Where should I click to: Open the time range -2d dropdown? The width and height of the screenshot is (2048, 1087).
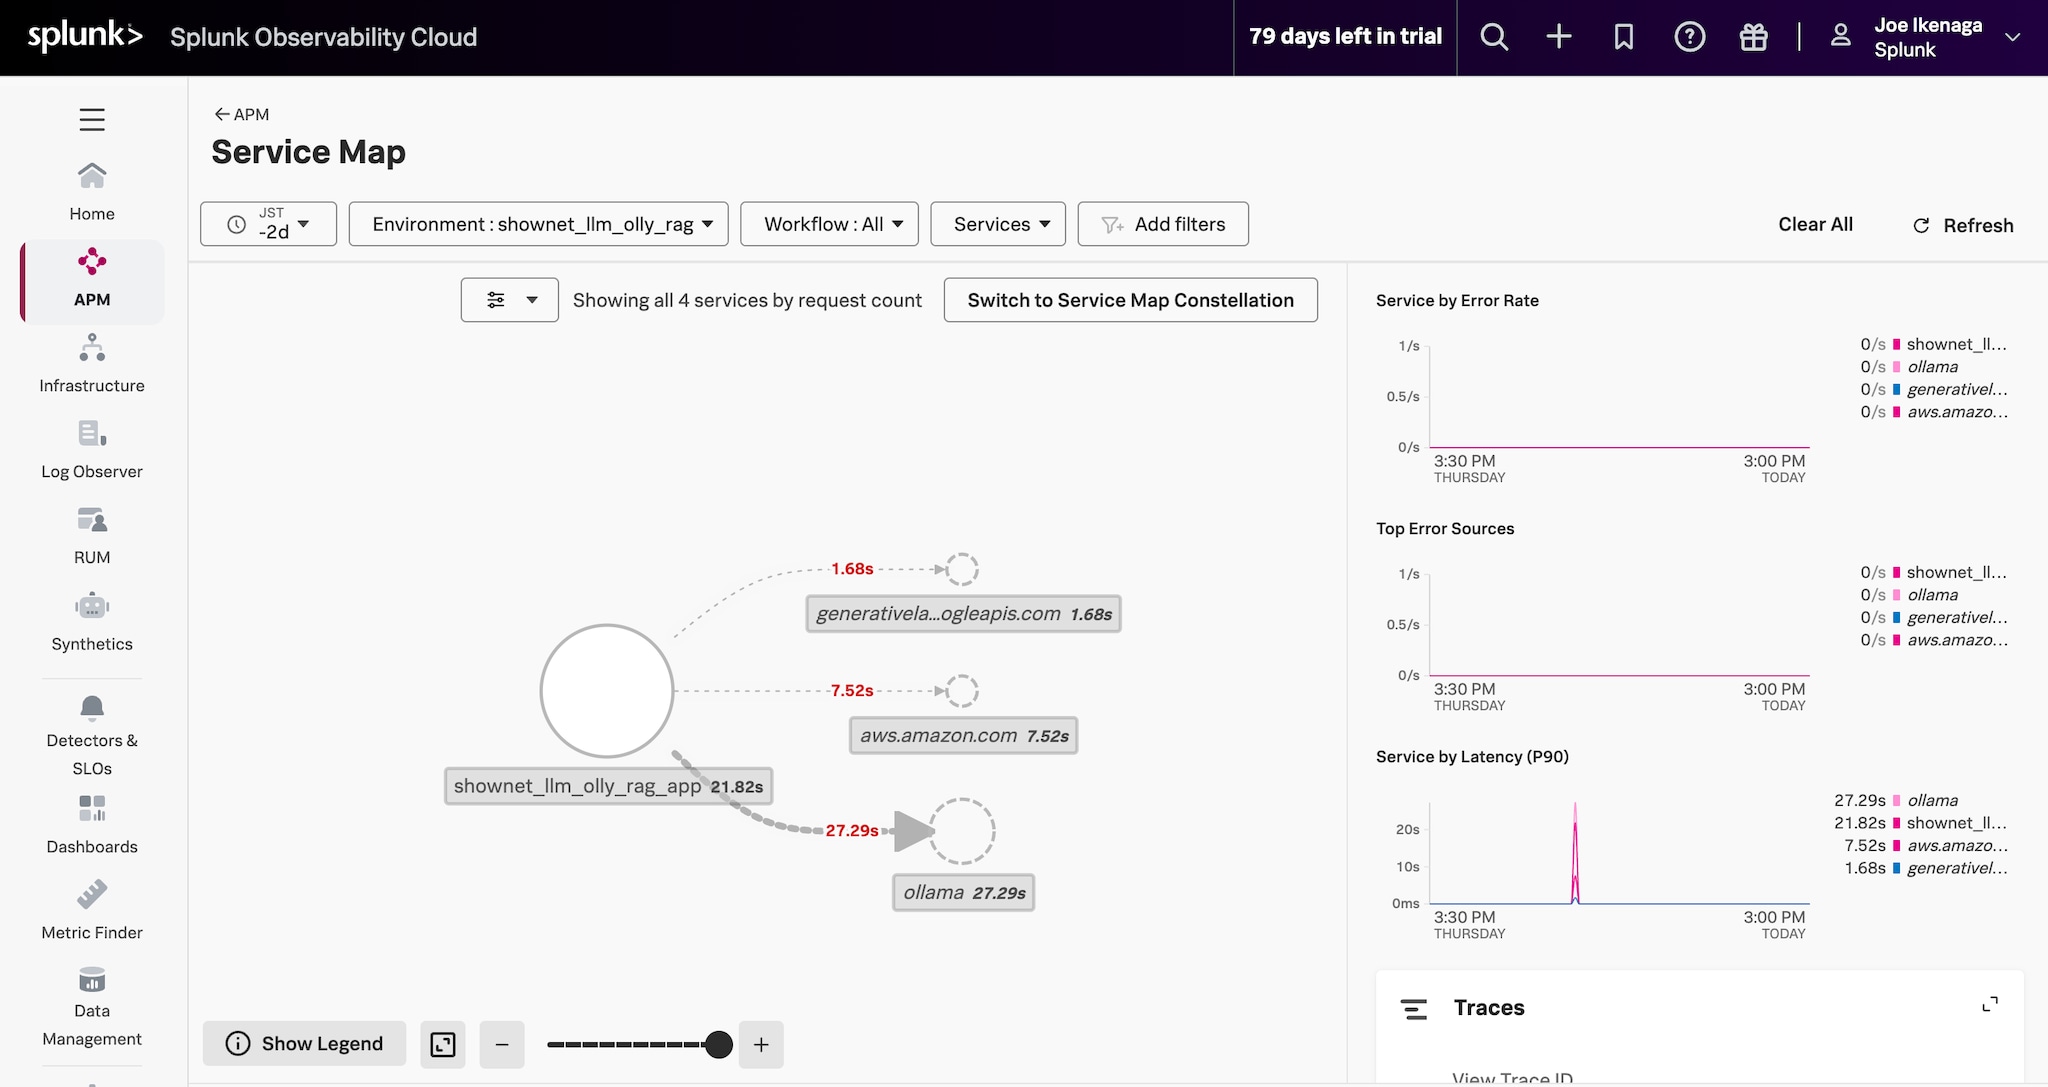tap(268, 224)
